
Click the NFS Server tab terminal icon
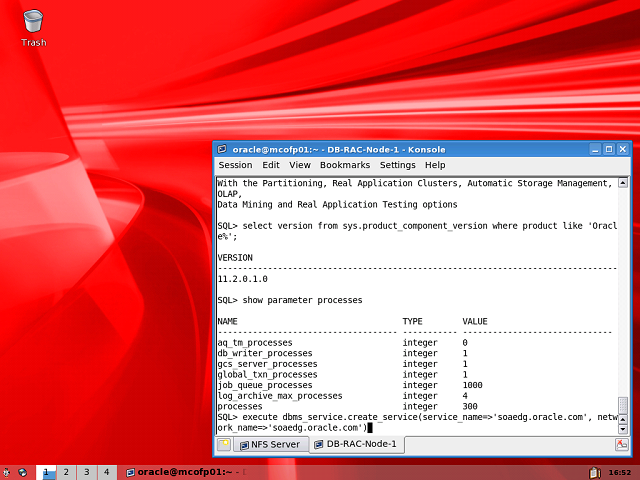[244, 445]
